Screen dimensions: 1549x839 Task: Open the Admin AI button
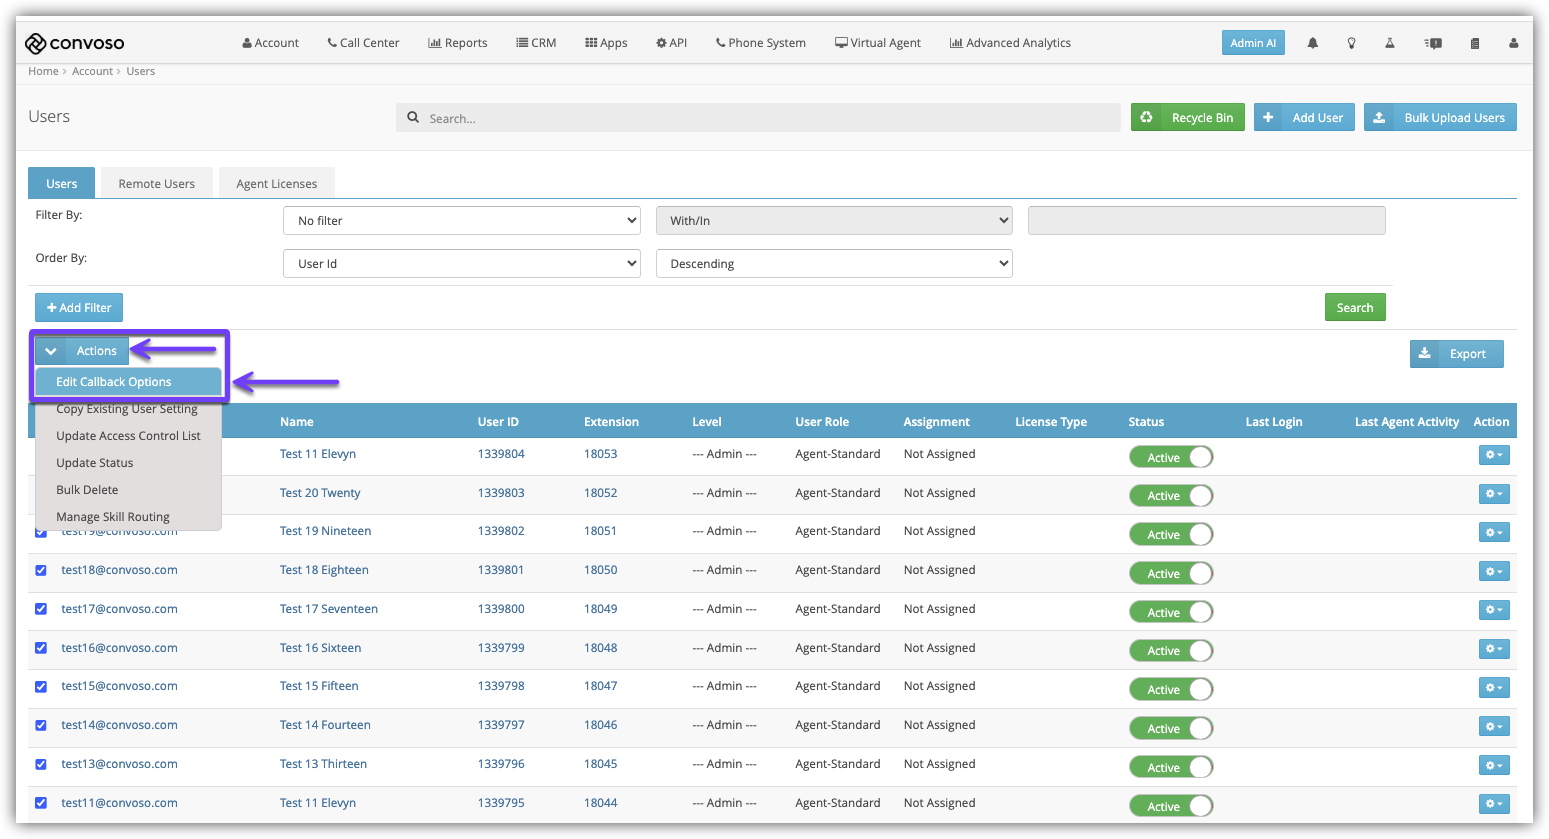click(1253, 43)
